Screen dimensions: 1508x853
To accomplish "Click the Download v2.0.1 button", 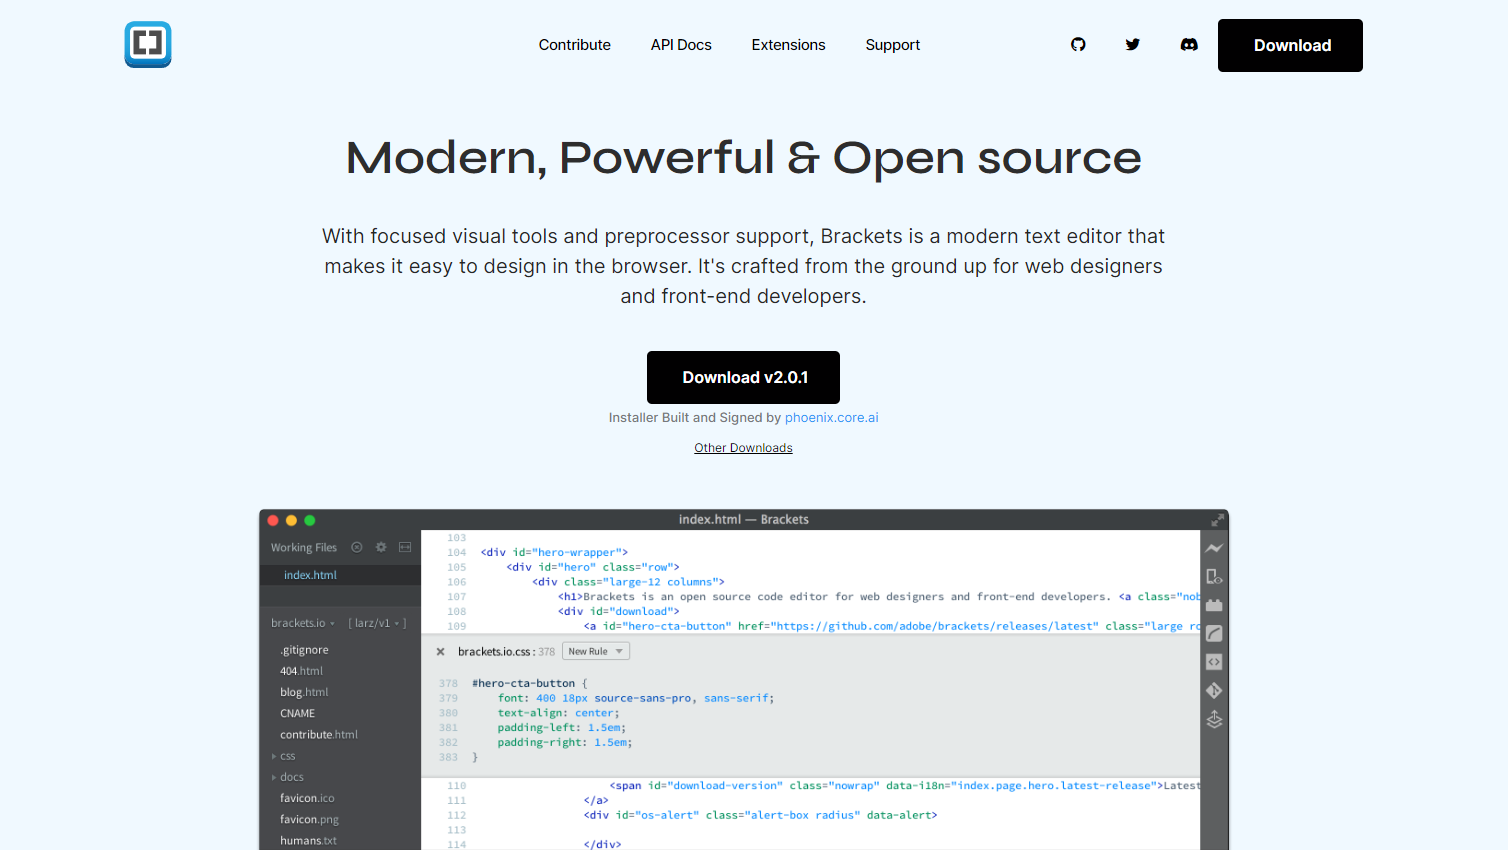I will coord(743,377).
